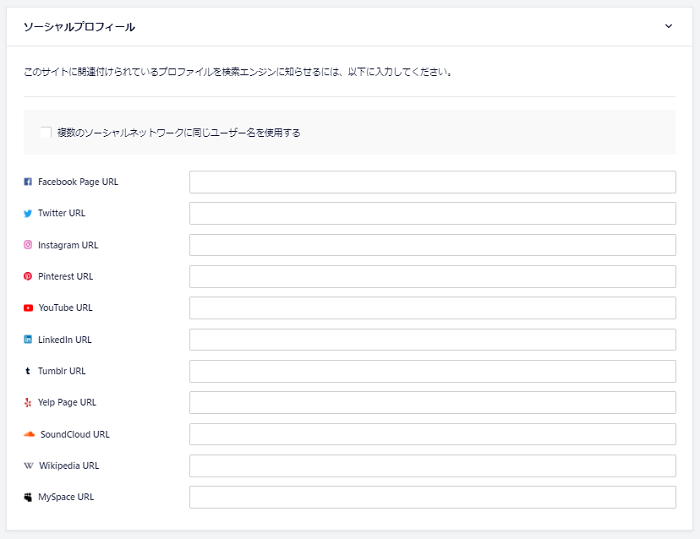700x539 pixels.
Task: Click the description text about 検索エンジン
Action: click(238, 72)
